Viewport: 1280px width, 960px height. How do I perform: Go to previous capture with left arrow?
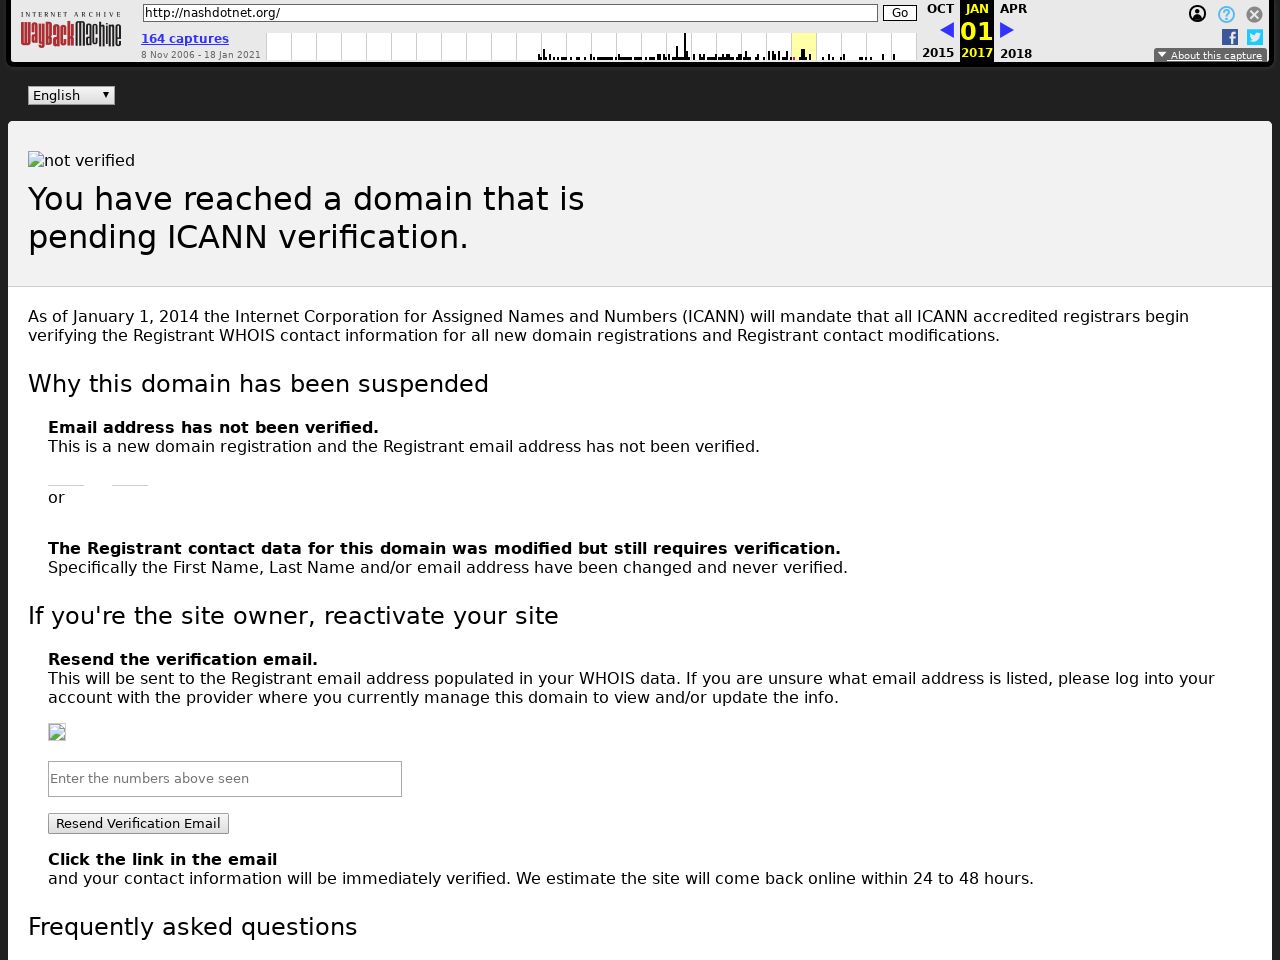coord(946,30)
